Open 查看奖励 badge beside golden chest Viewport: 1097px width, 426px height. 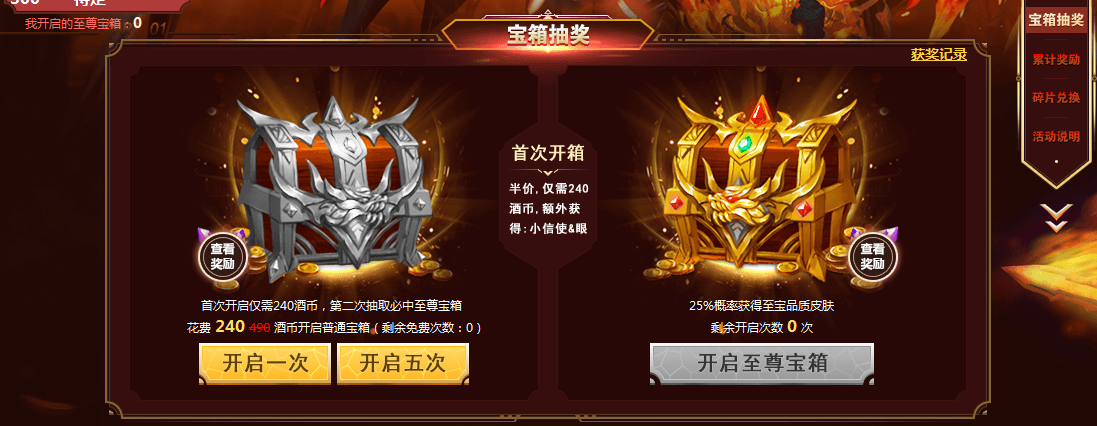872,256
